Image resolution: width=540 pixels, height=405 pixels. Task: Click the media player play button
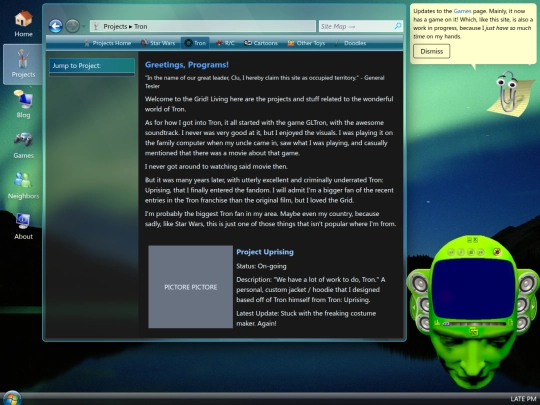click(461, 252)
